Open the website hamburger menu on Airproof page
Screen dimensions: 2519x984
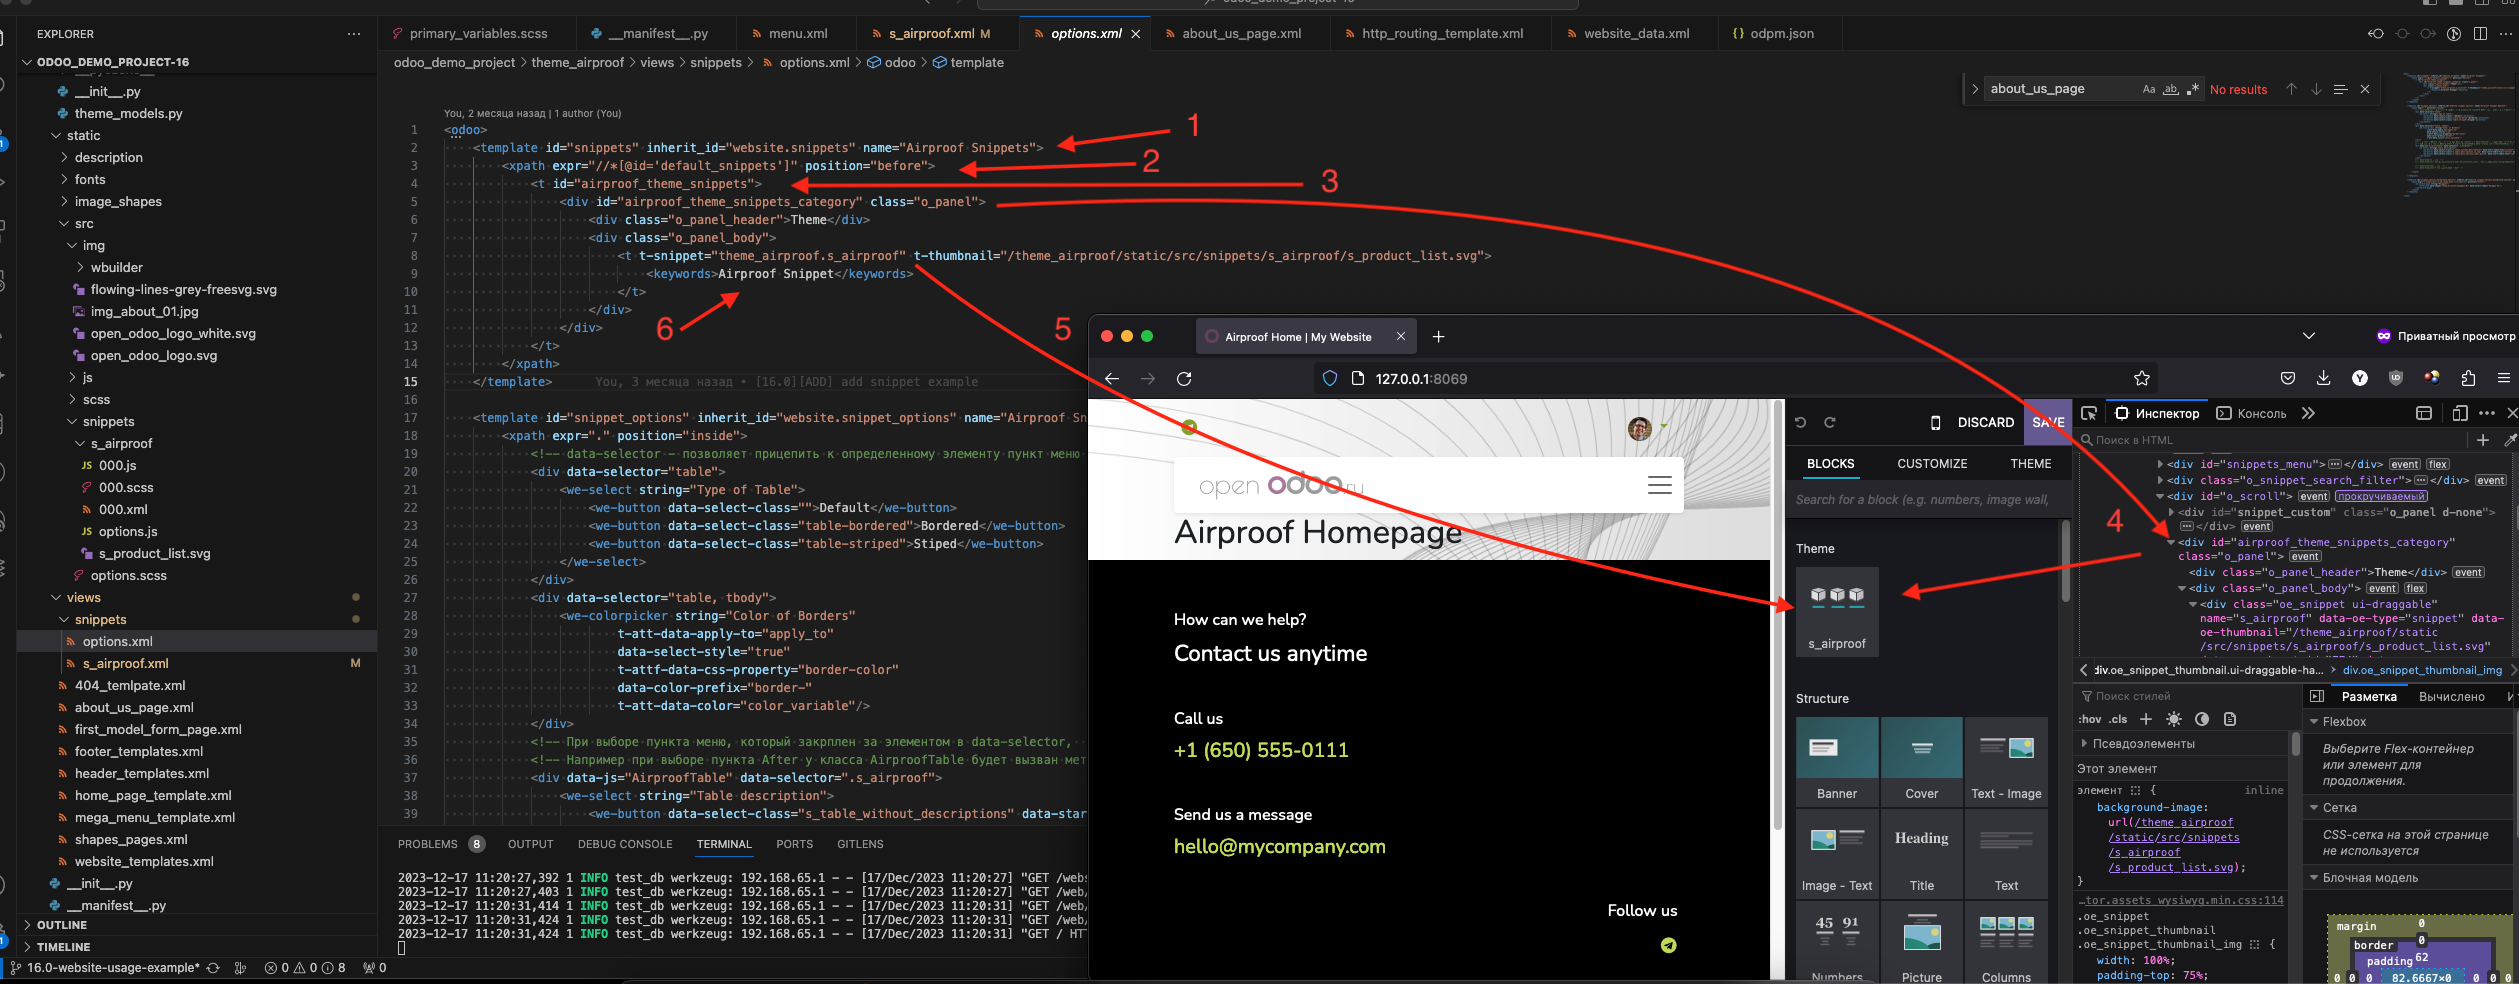pyautogui.click(x=1659, y=485)
